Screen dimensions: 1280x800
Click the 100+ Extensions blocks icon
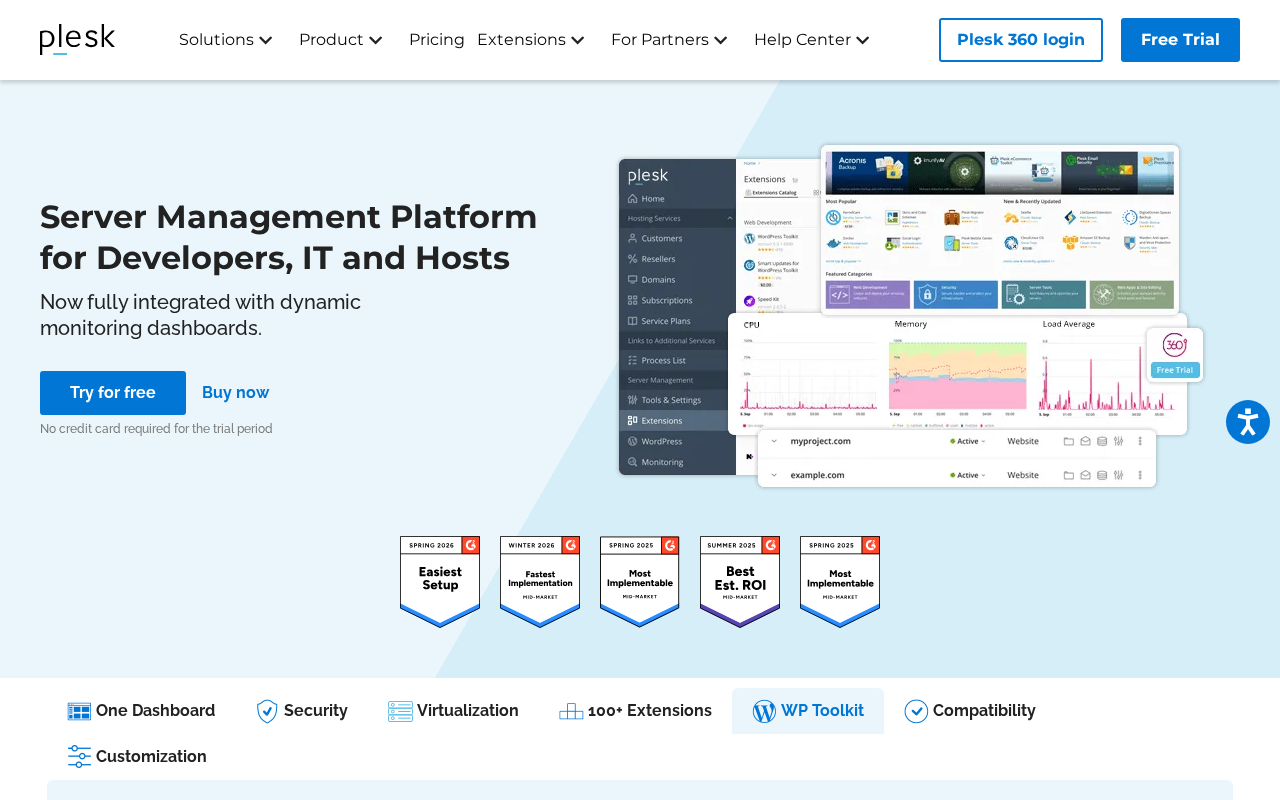tap(571, 711)
